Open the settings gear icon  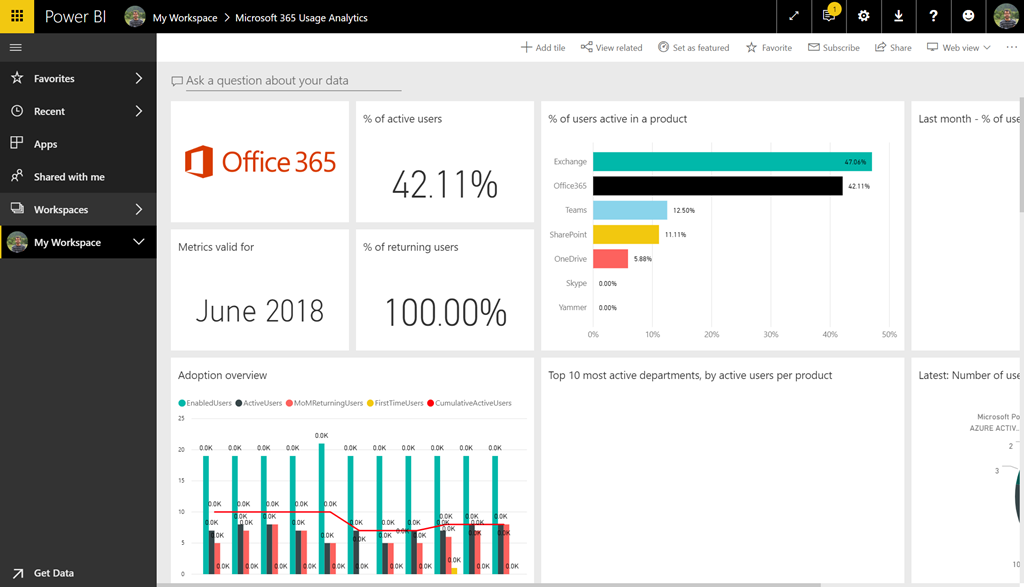click(x=863, y=16)
